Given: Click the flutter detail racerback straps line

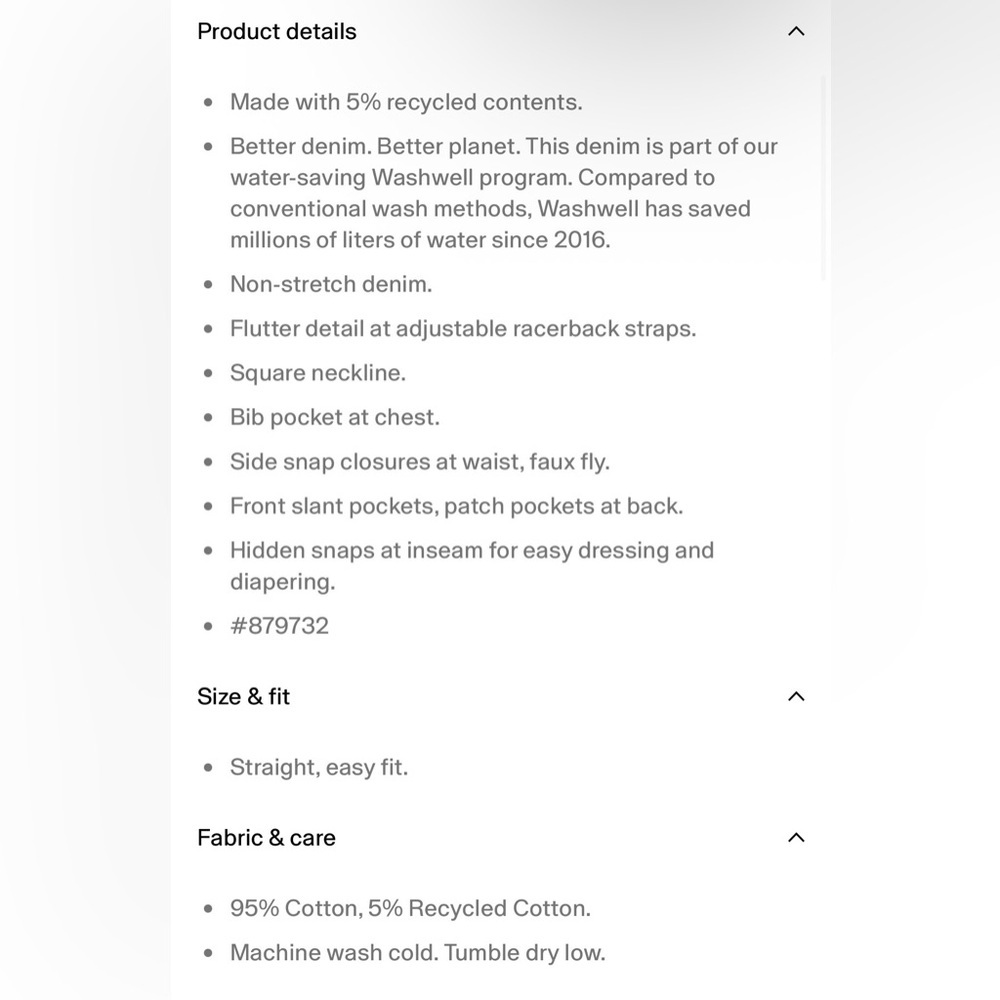Looking at the screenshot, I should [x=463, y=328].
